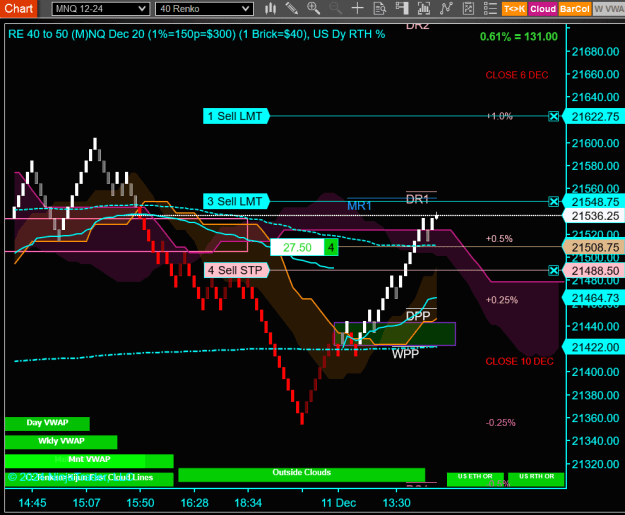Open the strategies icon in toolbar
Screen dimensions: 625x515
468,8
